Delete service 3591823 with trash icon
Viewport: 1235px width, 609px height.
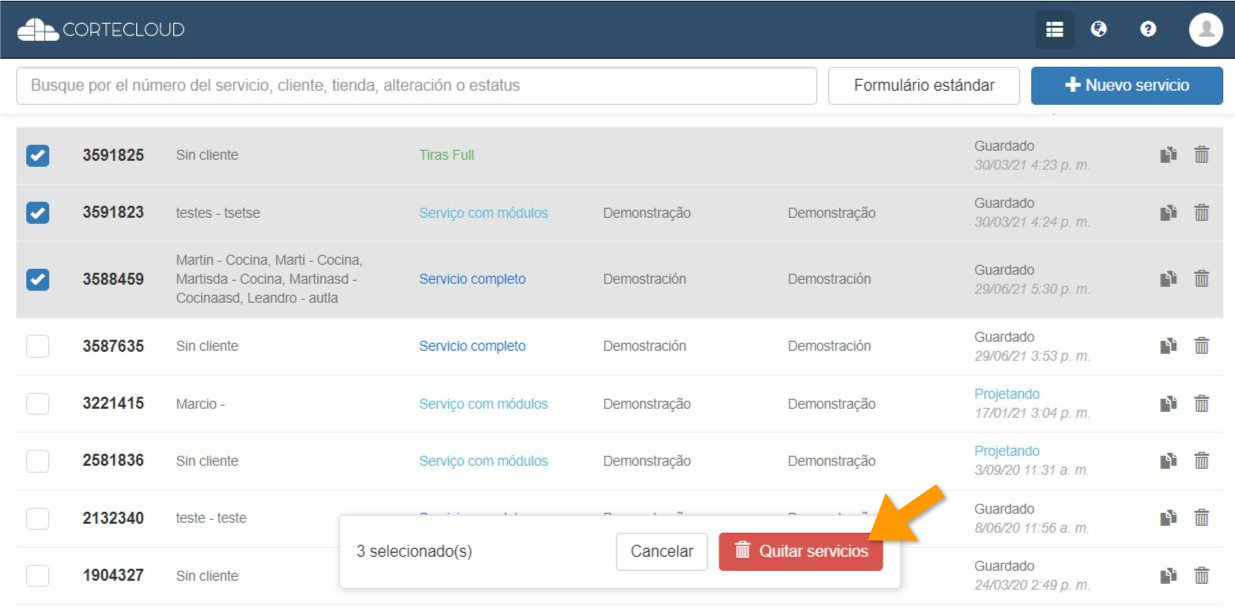(x=1202, y=213)
